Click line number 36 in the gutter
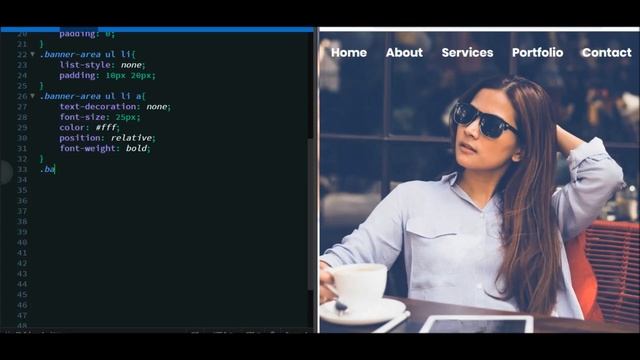Image resolution: width=640 pixels, height=360 pixels. coord(22,200)
